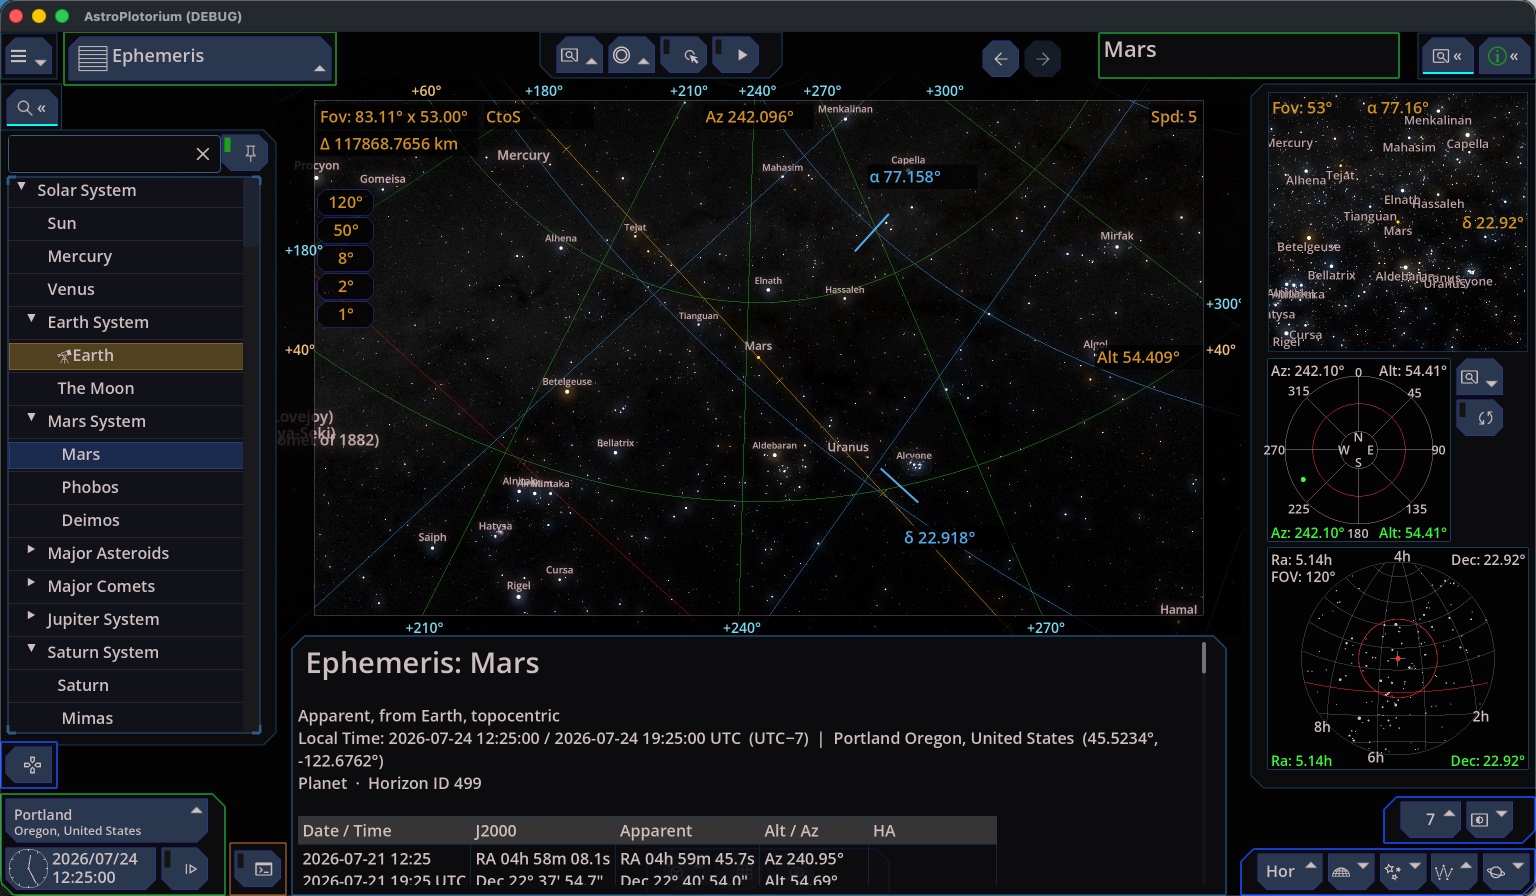Screen dimensions: 1536x896
Task: Go forward with the right arrow button
Action: (x=1043, y=59)
